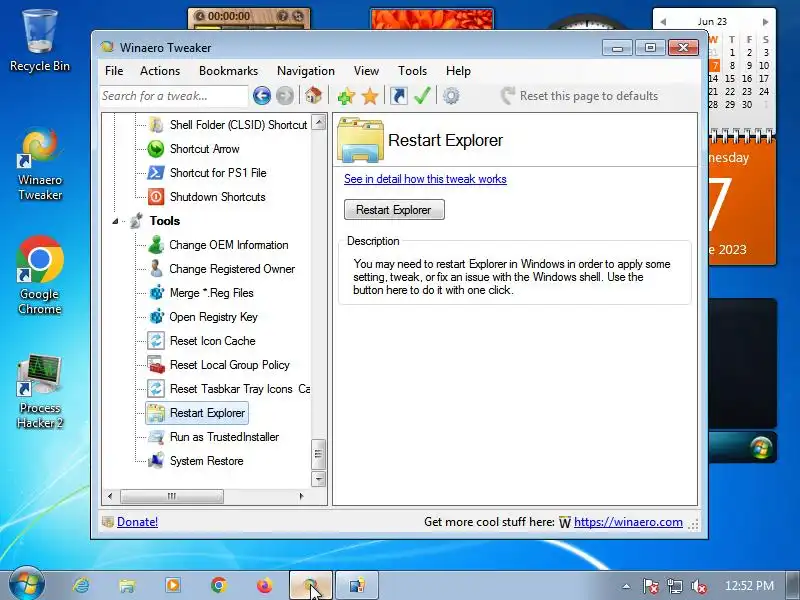Select Shortcut for PS1 File entry
The height and width of the screenshot is (600, 800).
click(218, 173)
